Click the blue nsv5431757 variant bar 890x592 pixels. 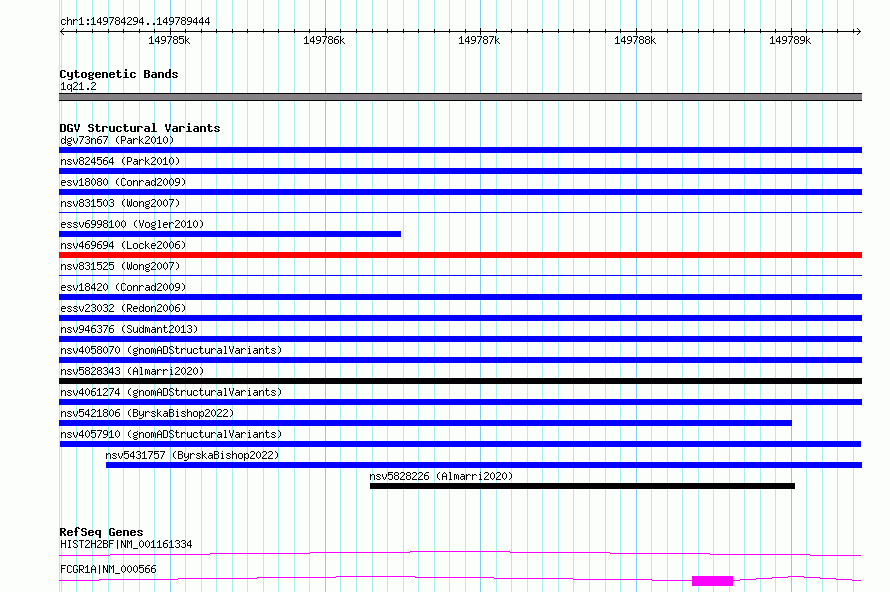484,465
